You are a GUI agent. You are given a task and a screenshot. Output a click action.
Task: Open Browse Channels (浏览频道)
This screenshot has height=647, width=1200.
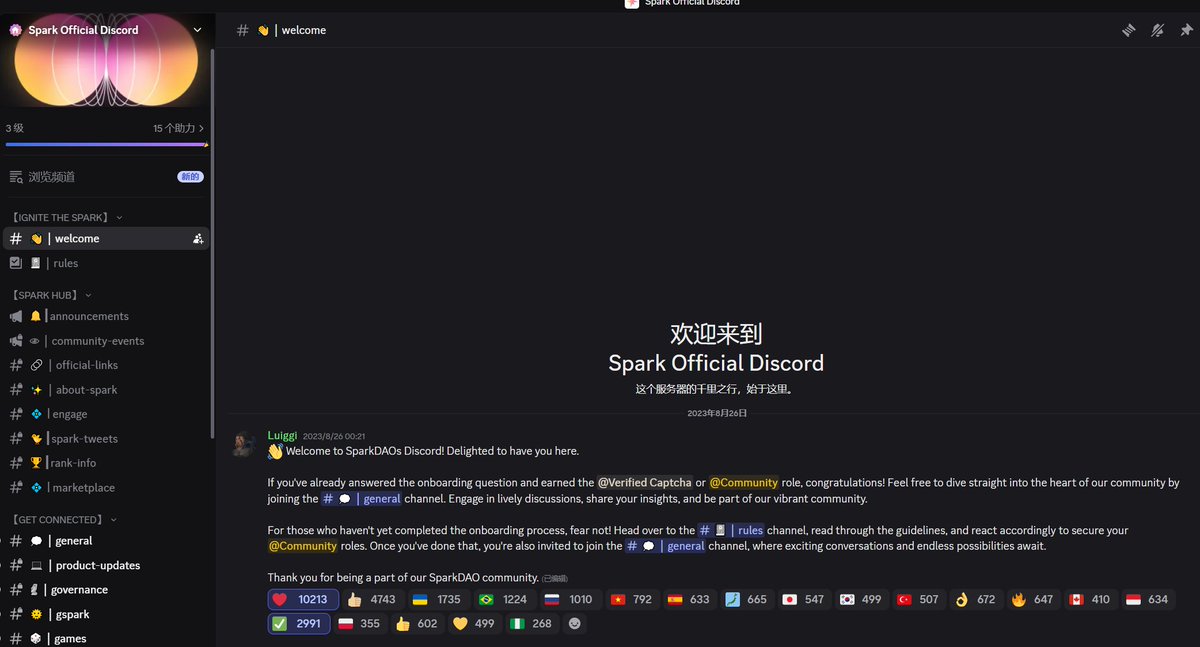pyautogui.click(x=52, y=177)
